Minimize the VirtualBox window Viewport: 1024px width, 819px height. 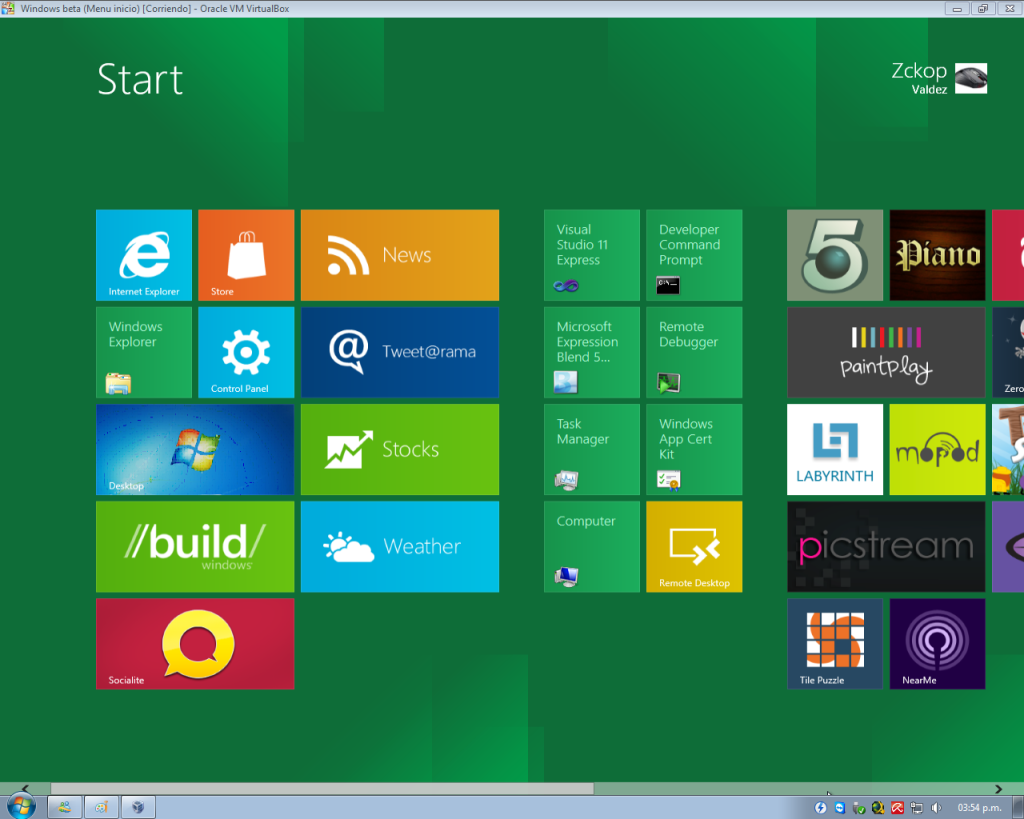coord(957,8)
